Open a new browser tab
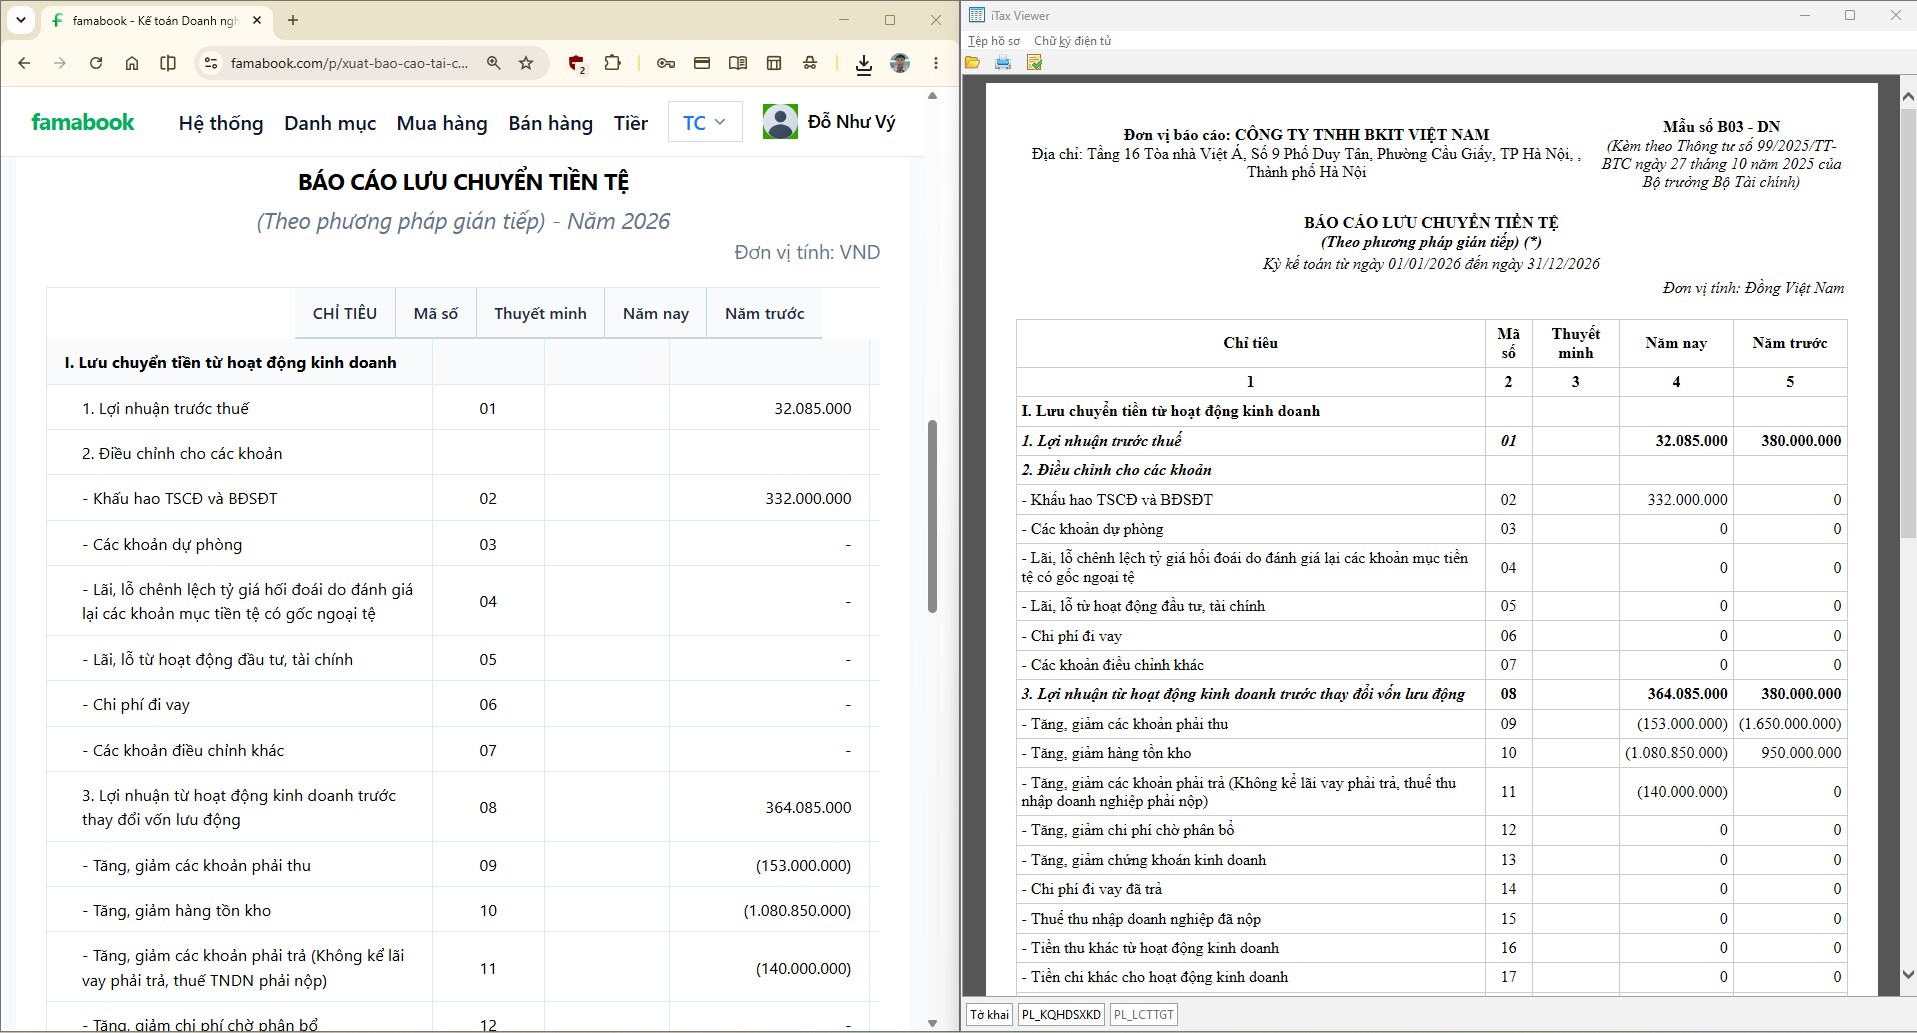Image resolution: width=1917 pixels, height=1033 pixels. point(293,20)
